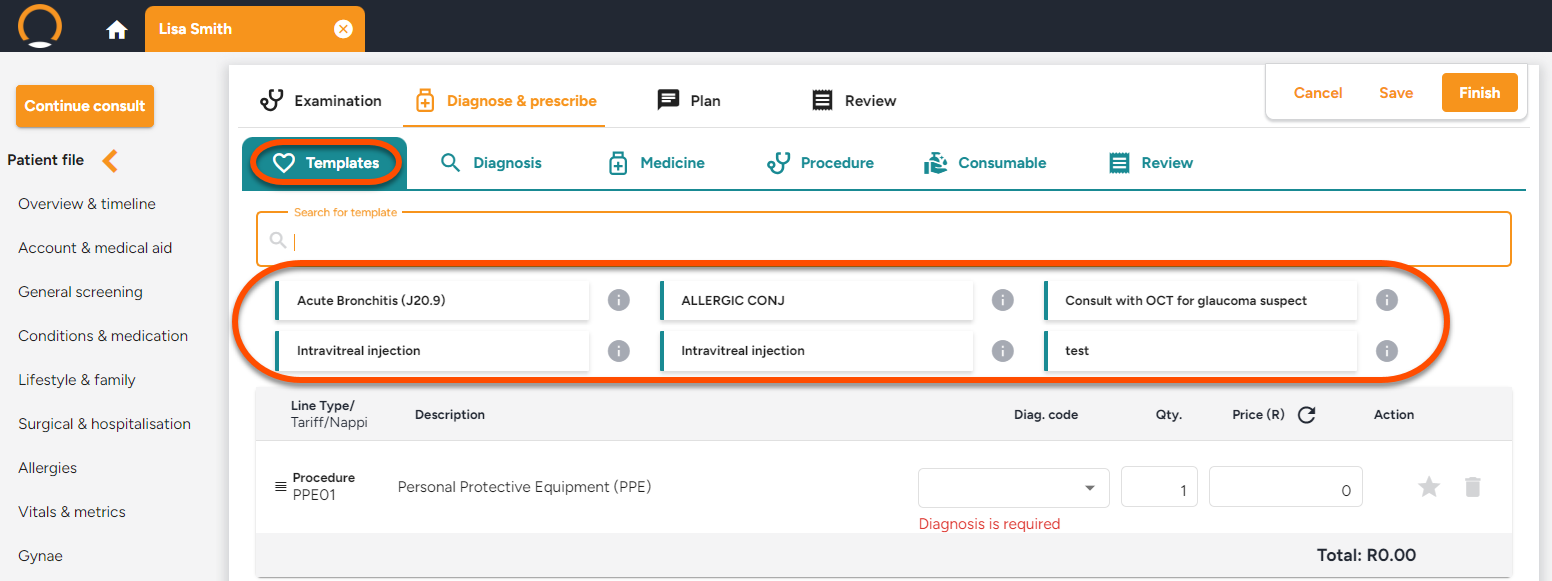Open info for glaucoma suspect consult template
The width and height of the screenshot is (1552, 581).
pyautogui.click(x=1386, y=300)
